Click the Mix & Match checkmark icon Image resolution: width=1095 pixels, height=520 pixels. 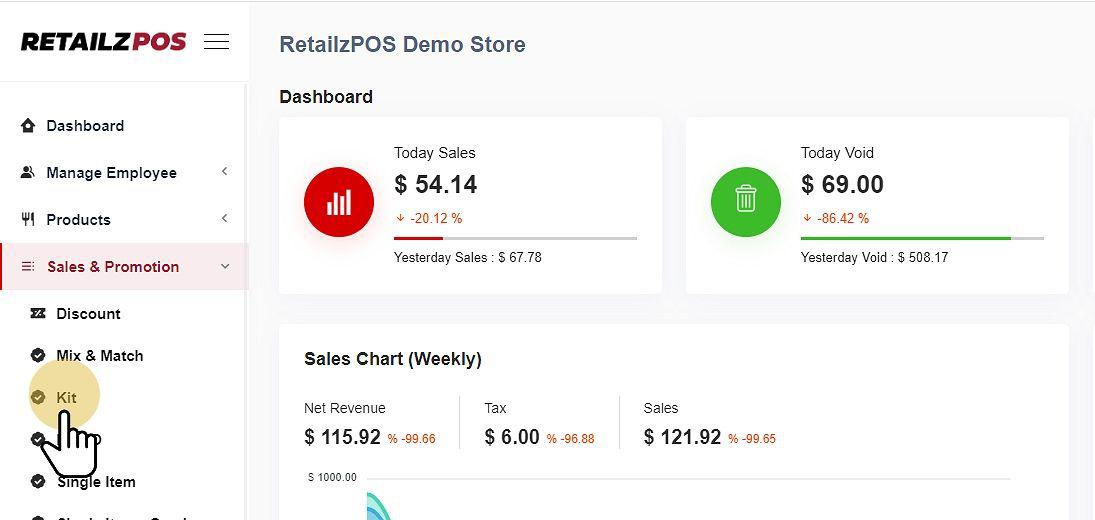point(38,356)
